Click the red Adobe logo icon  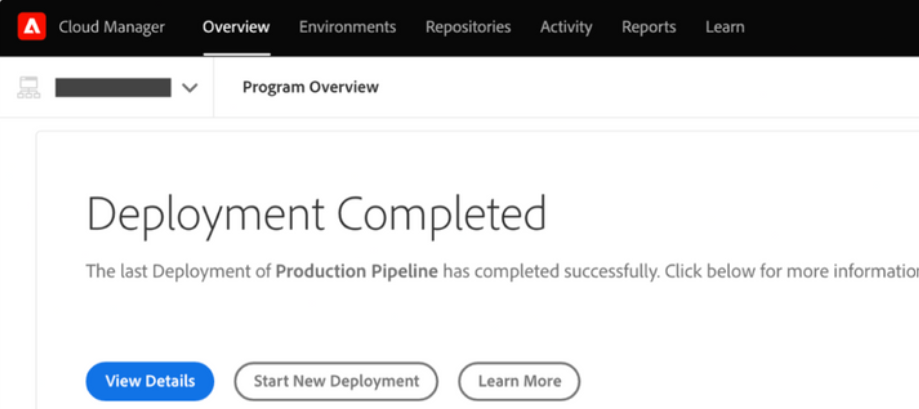(31, 27)
